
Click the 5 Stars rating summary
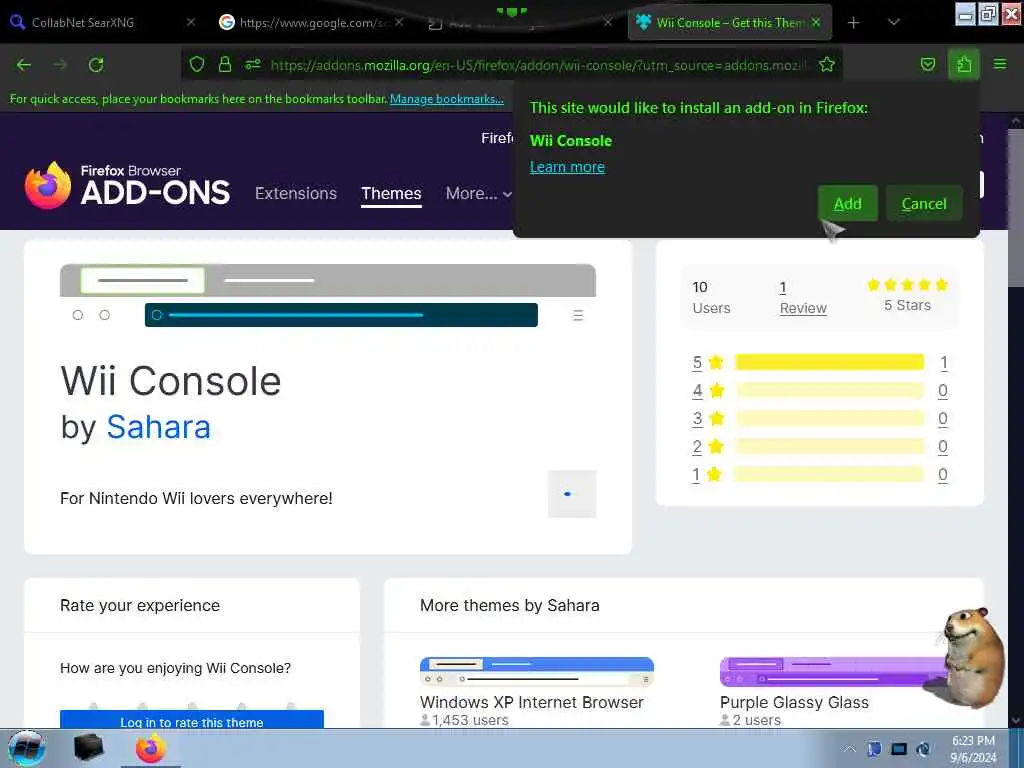tap(907, 295)
